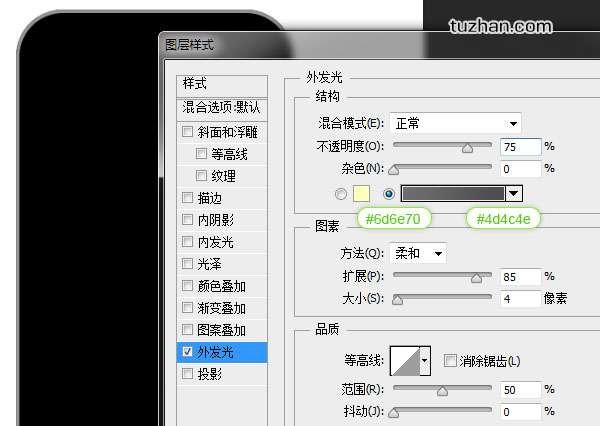Click the pale yellow glow color swatch

point(361,194)
